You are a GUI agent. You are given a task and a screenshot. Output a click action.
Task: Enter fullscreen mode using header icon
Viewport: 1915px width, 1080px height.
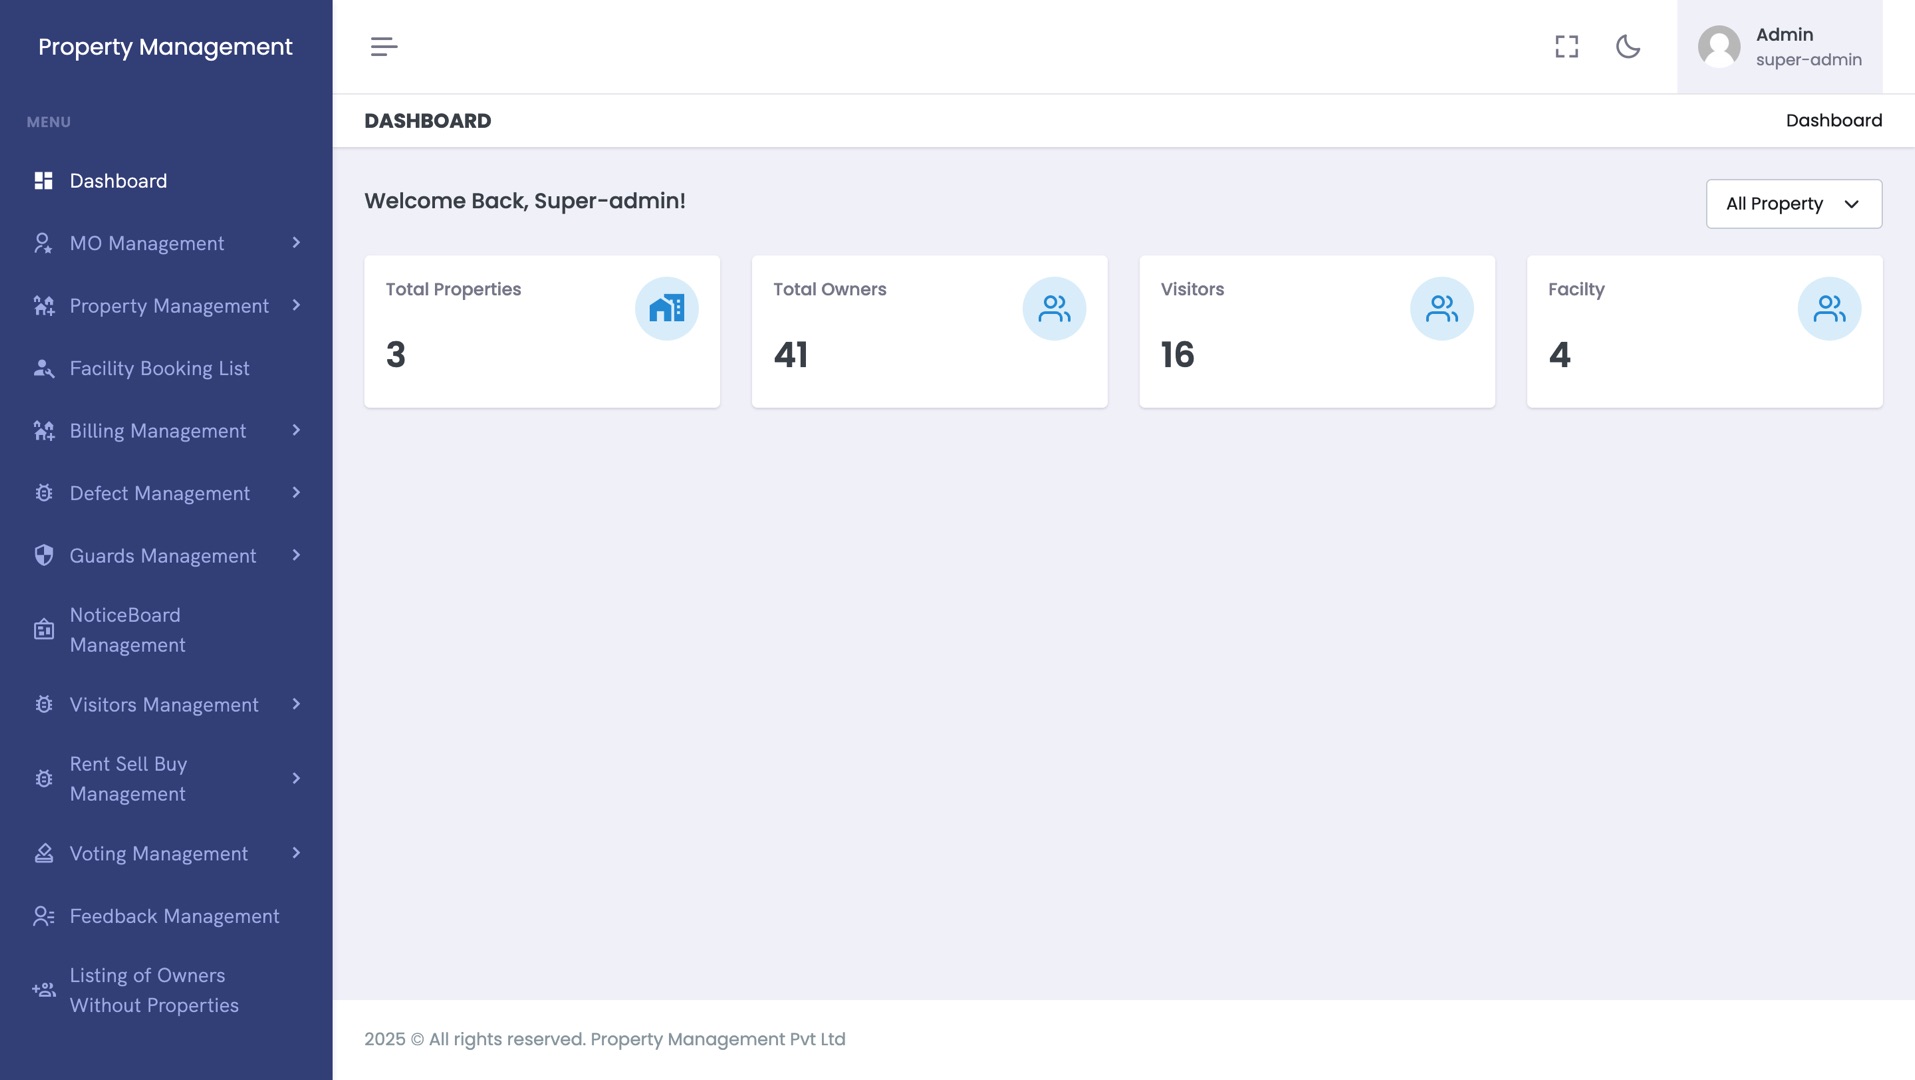[x=1566, y=47]
